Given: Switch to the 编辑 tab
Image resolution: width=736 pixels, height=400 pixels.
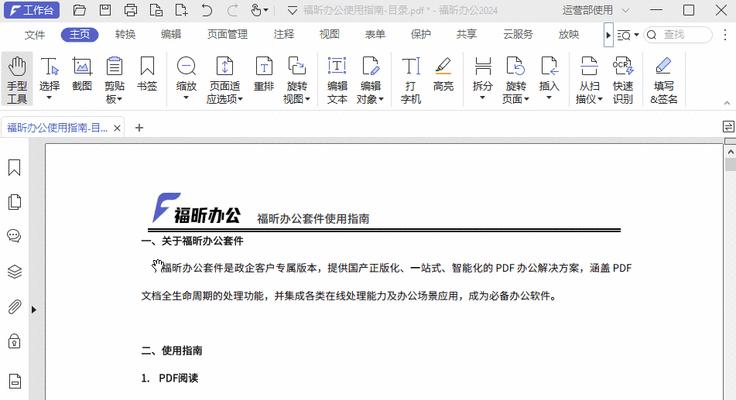Looking at the screenshot, I should click(171, 34).
